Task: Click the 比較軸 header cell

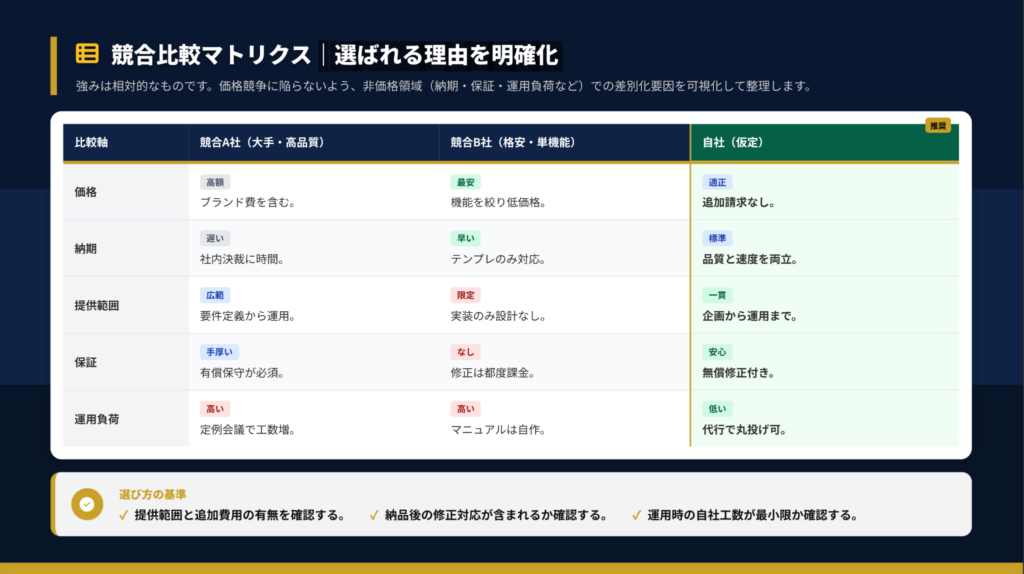Action: (91, 143)
